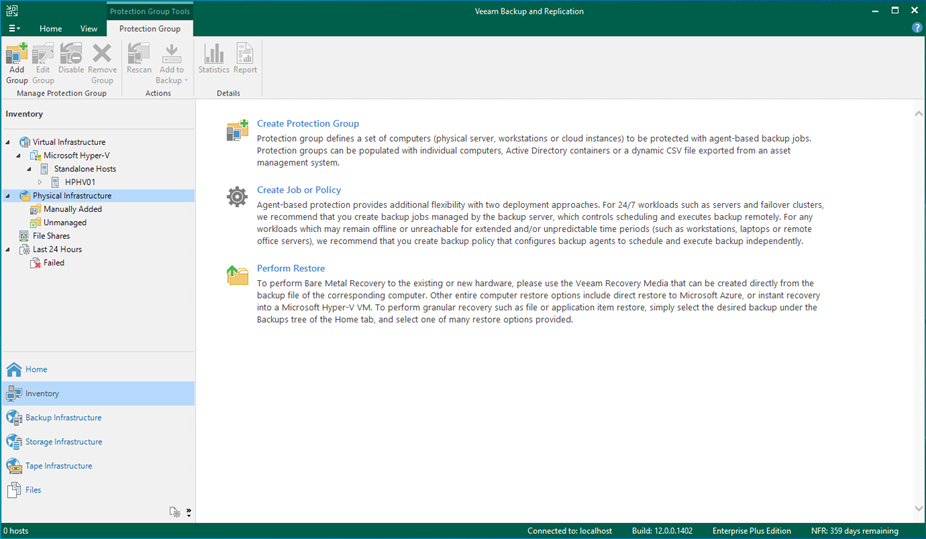The width and height of the screenshot is (926, 539).
Task: Click the Connected to: localhost status text
Action: tap(569, 531)
